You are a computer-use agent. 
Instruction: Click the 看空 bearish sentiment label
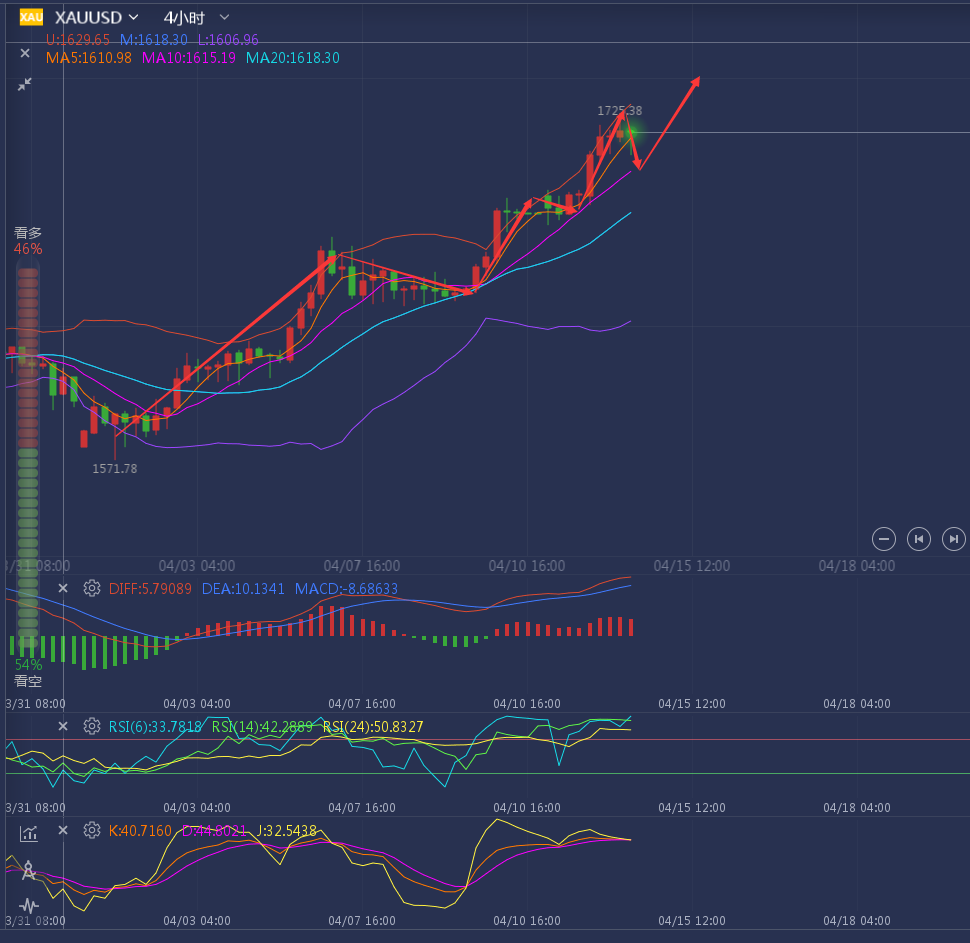point(28,681)
